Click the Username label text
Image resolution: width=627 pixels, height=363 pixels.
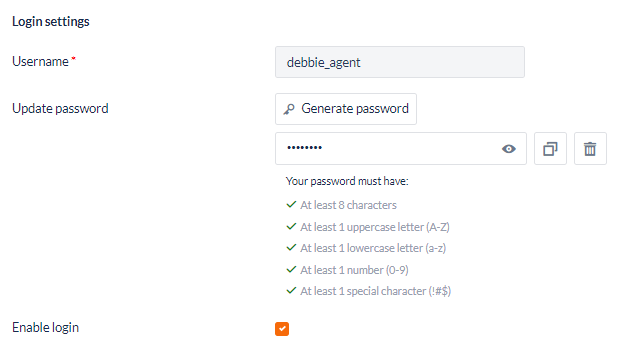(x=40, y=62)
